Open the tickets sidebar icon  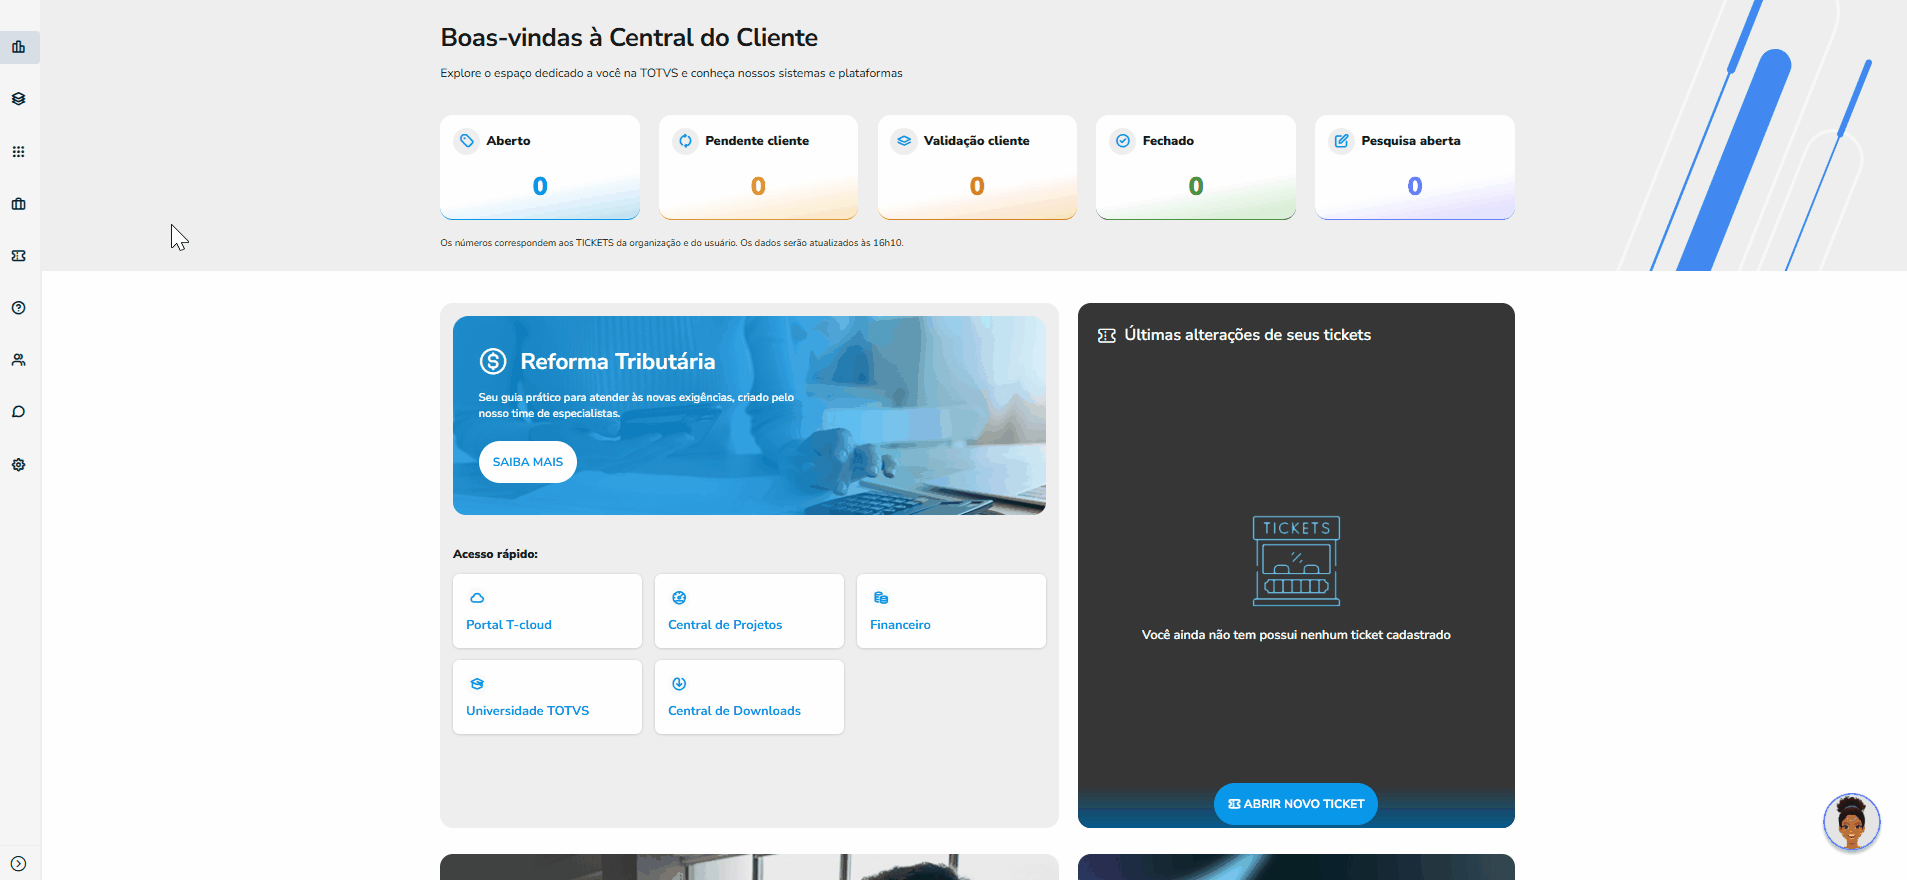pyautogui.click(x=18, y=256)
